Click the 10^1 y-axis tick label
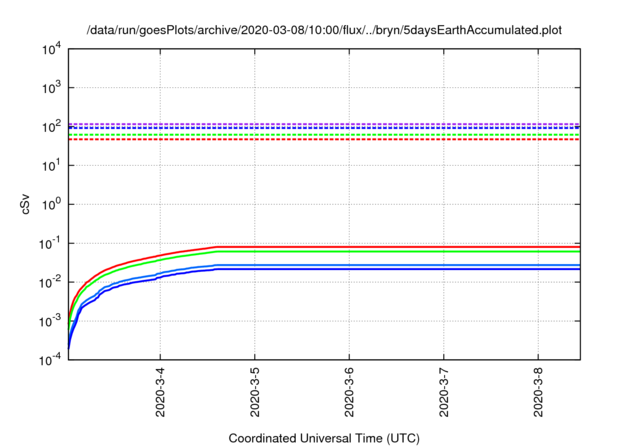This screenshot has width=640, height=448. (51, 166)
